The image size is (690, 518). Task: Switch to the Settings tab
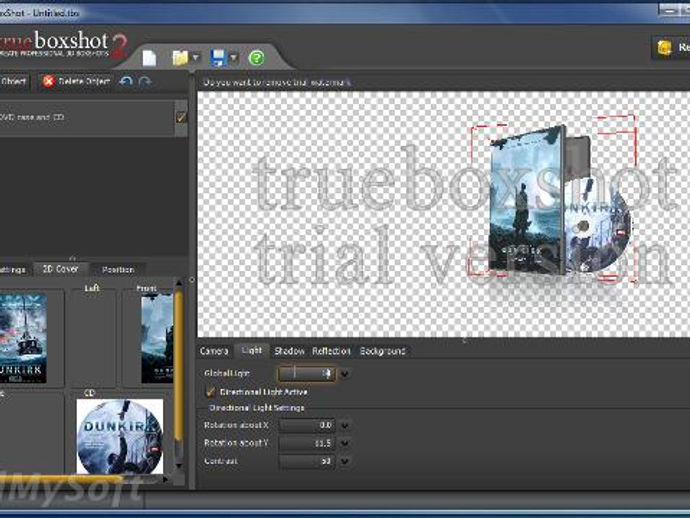[x=13, y=269]
